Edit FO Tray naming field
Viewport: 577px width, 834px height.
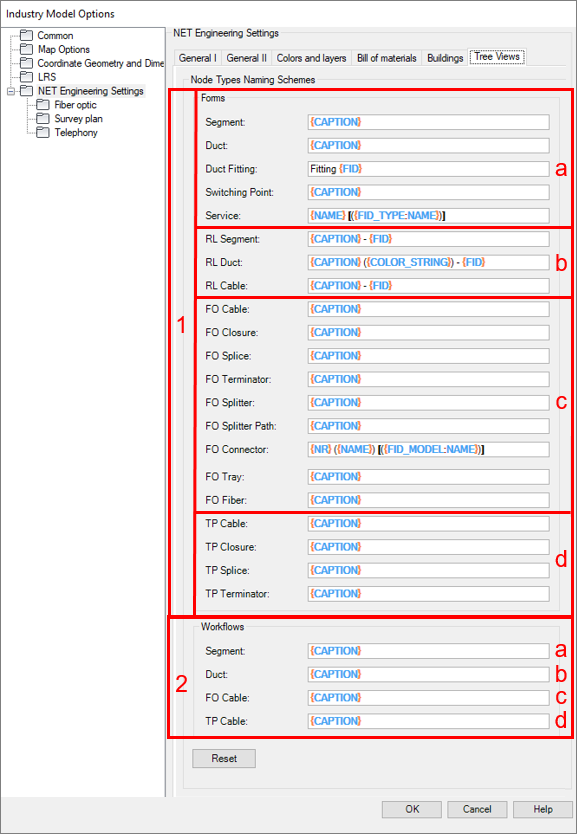(428, 477)
